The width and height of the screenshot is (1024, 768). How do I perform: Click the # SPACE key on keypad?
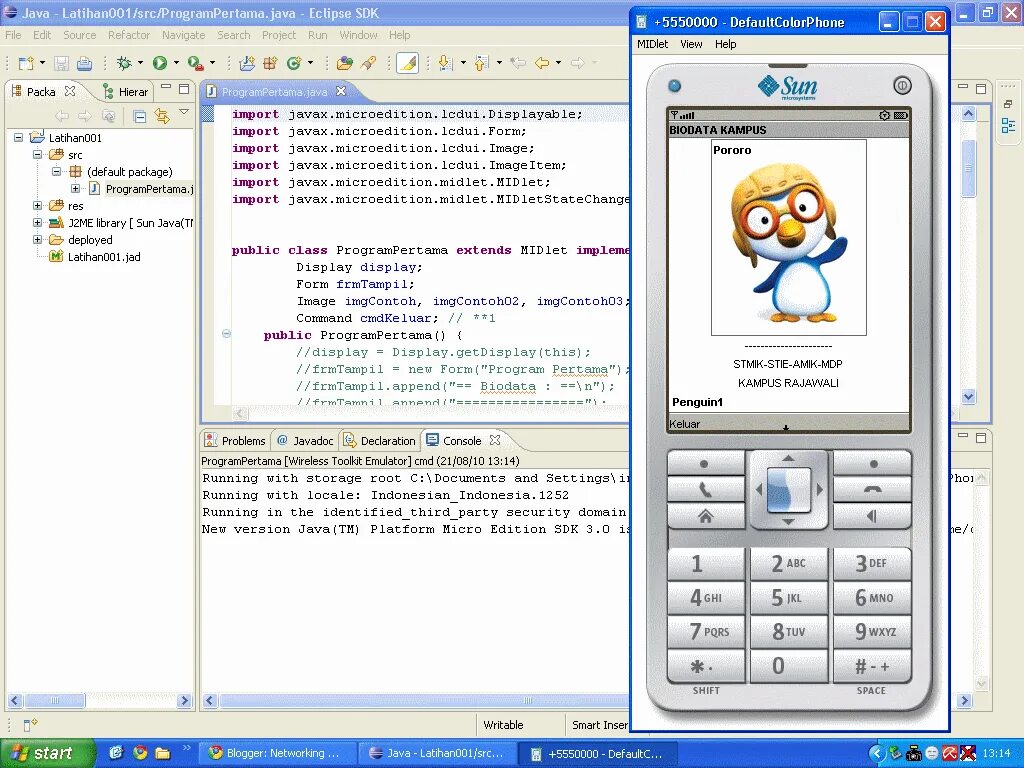[x=872, y=665]
